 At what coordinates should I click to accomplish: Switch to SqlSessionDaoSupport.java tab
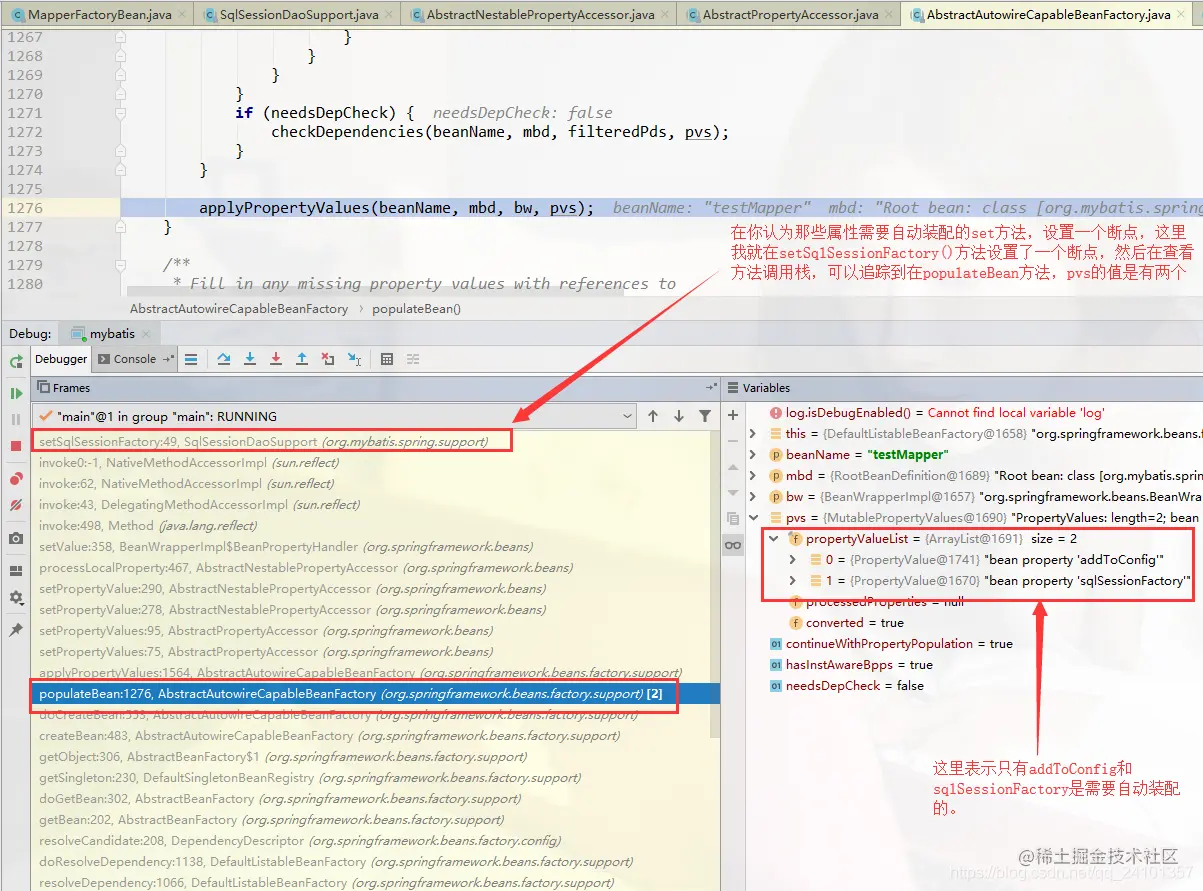point(296,15)
